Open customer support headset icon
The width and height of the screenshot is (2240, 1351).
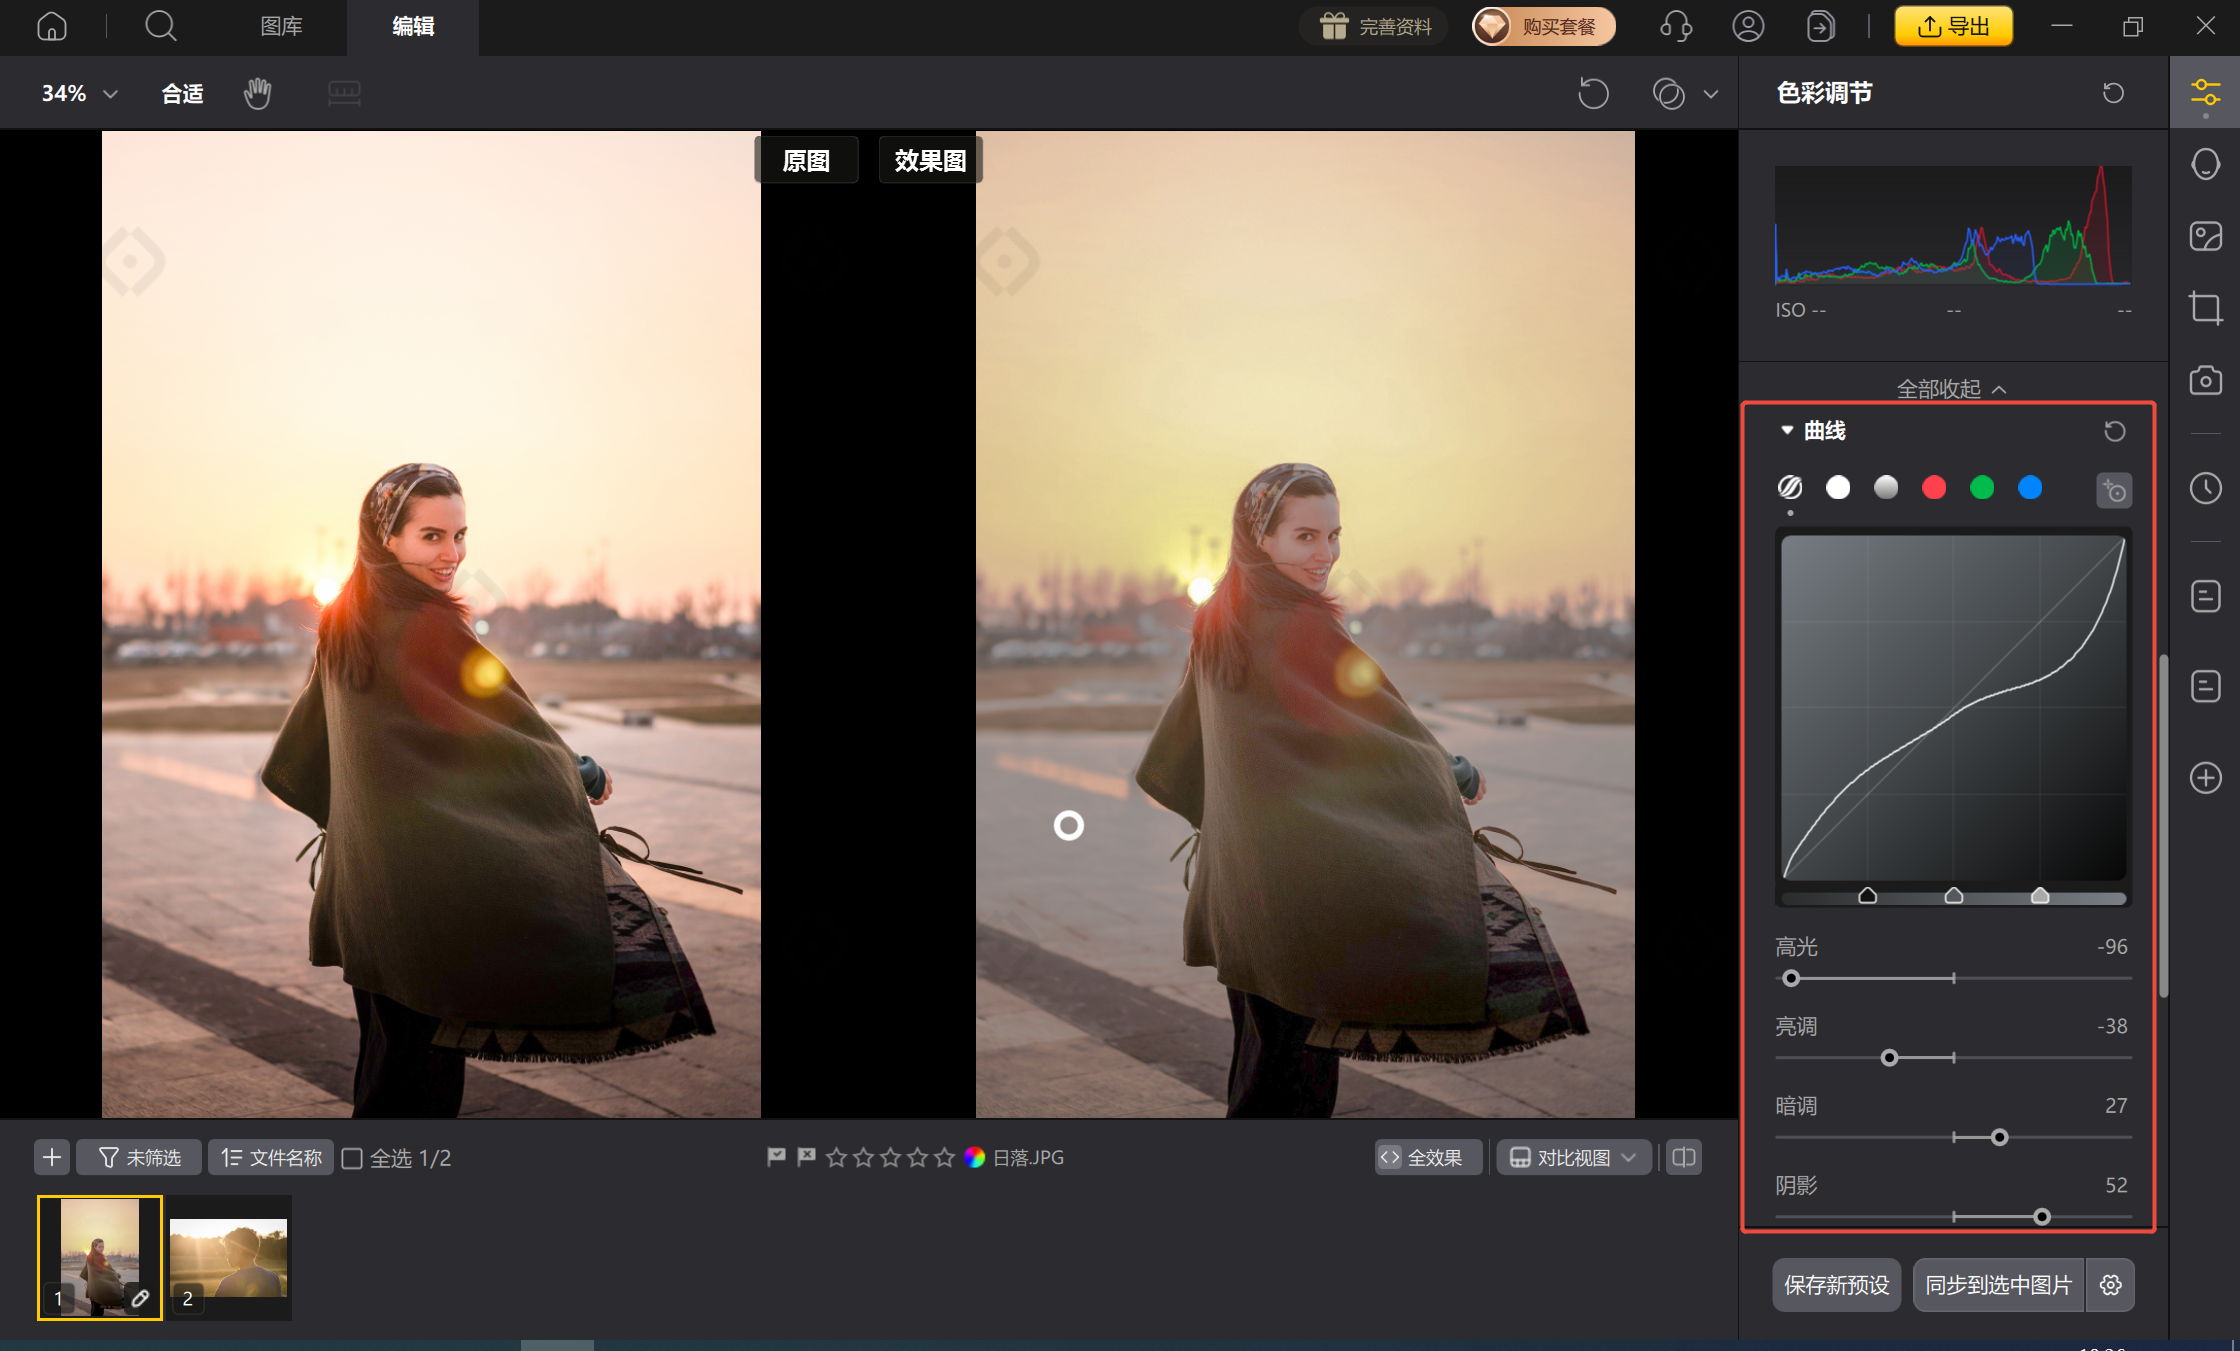tap(1675, 26)
